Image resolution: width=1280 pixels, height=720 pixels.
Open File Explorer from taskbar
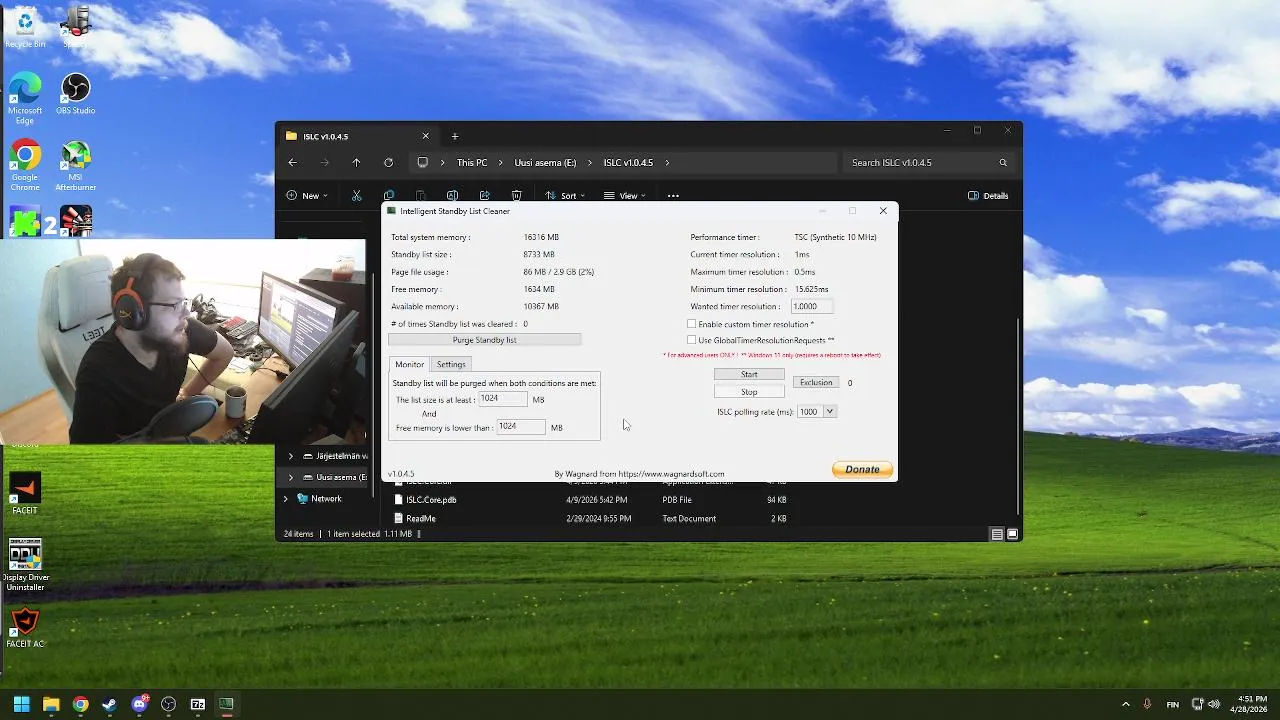[51, 704]
